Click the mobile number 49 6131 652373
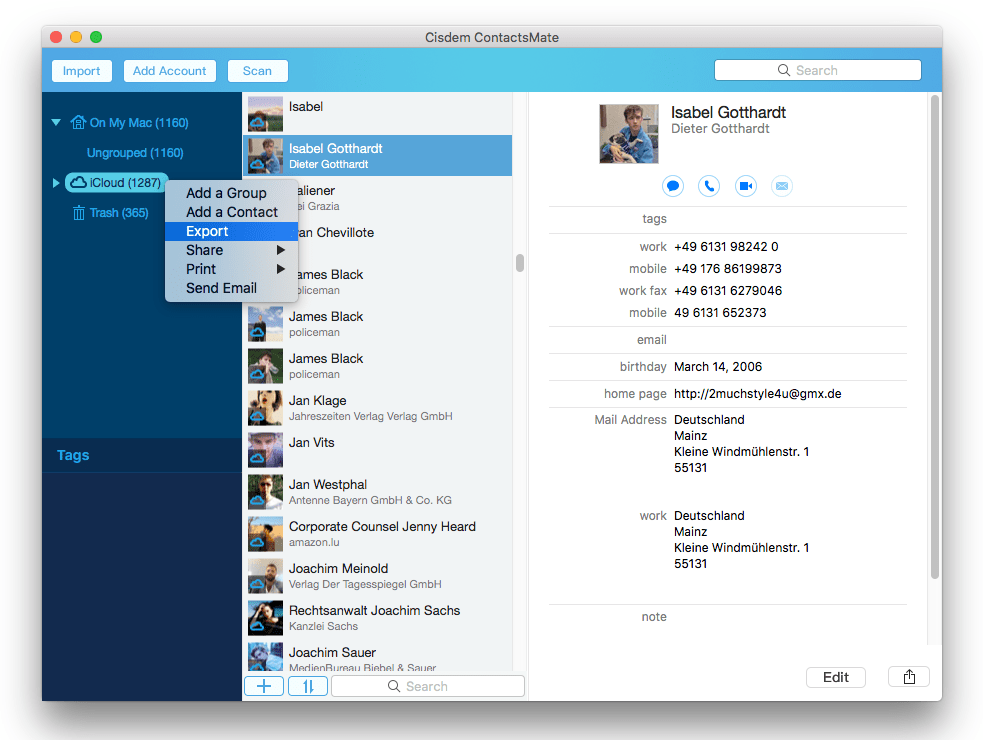983x740 pixels. [x=720, y=312]
